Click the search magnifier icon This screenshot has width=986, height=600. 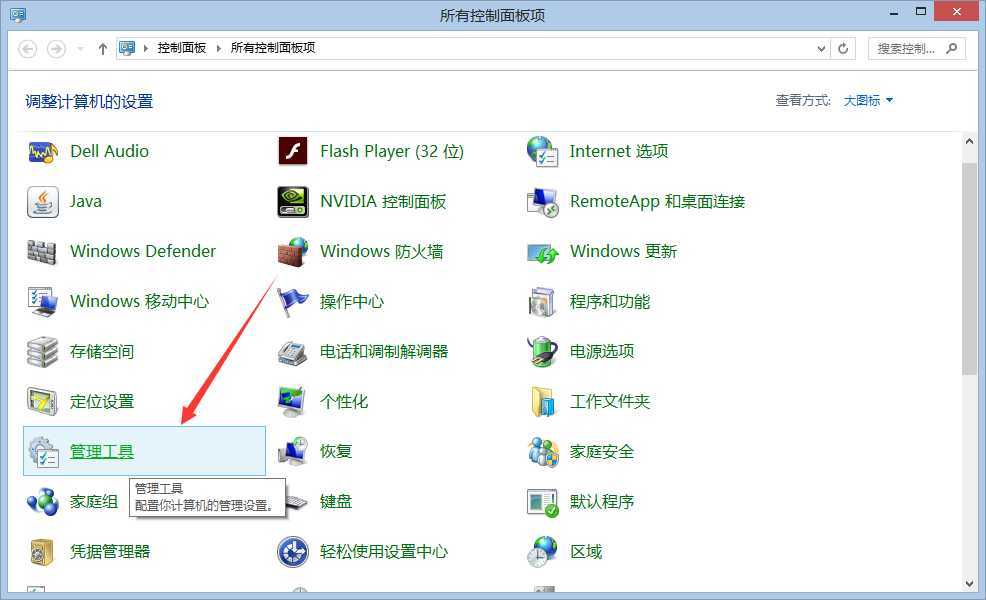pos(952,48)
